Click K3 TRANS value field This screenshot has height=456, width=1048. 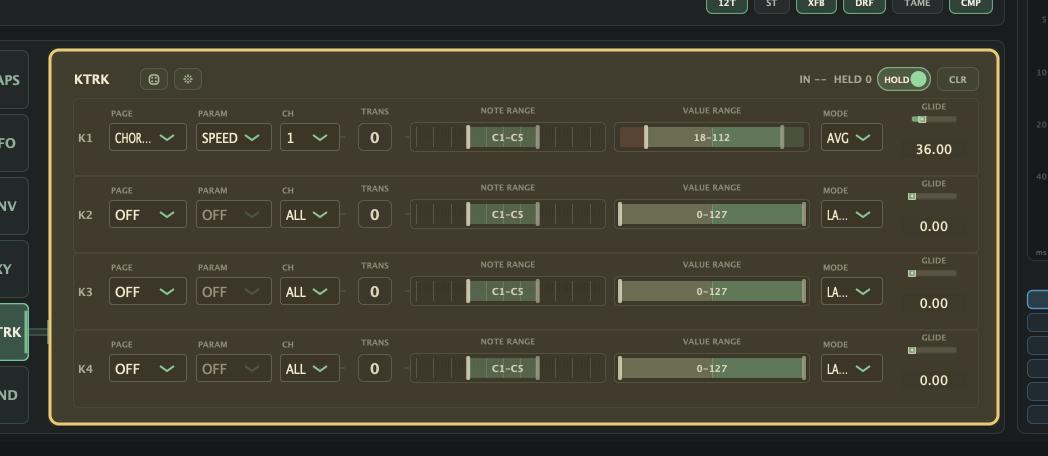375,291
